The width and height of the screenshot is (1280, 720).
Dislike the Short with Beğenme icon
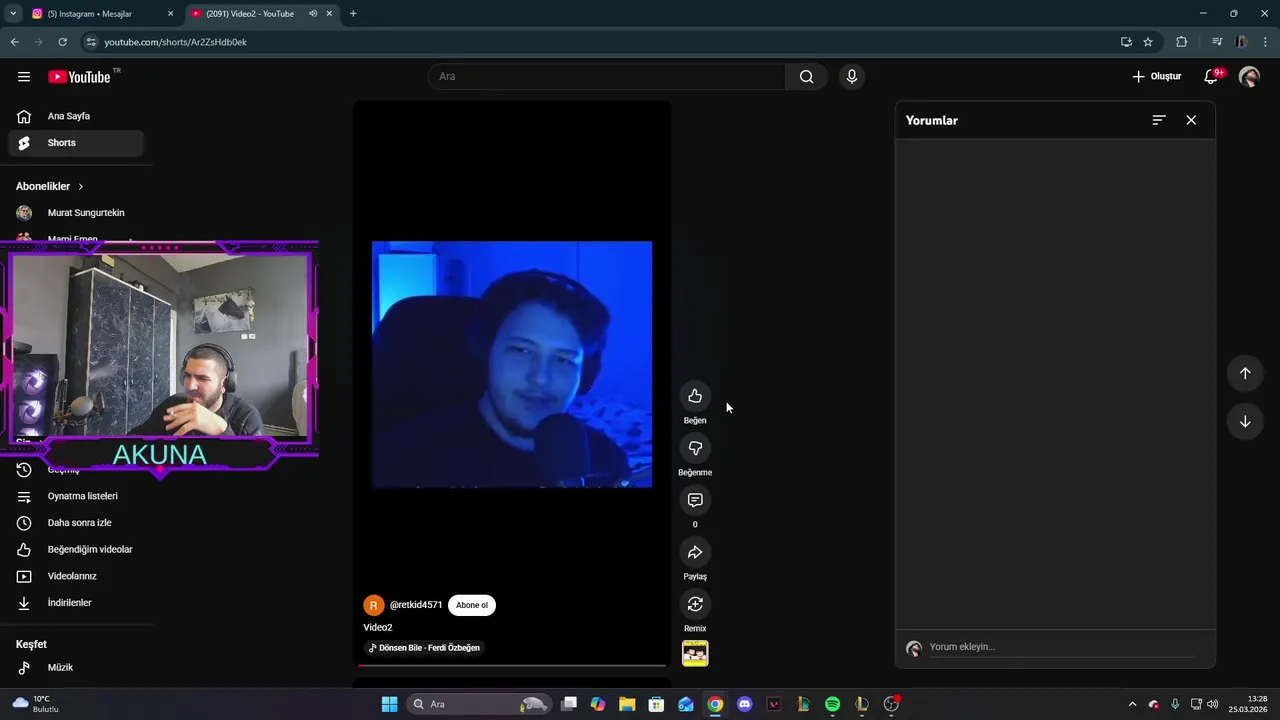(695, 448)
